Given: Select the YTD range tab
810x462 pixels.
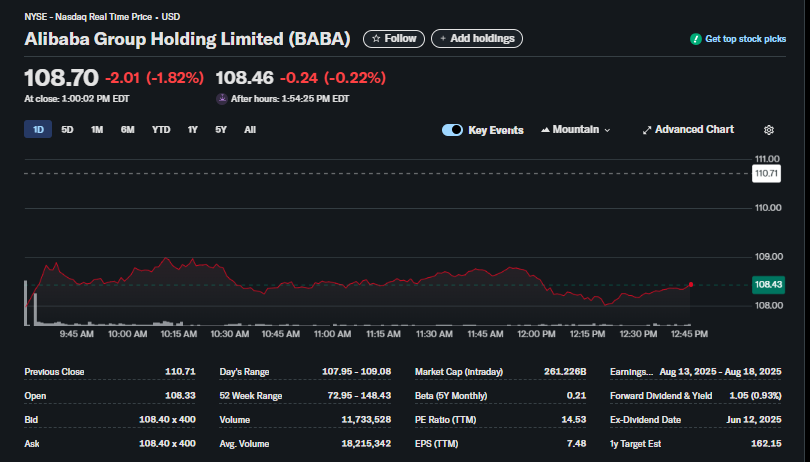Looking at the screenshot, I should coord(161,130).
